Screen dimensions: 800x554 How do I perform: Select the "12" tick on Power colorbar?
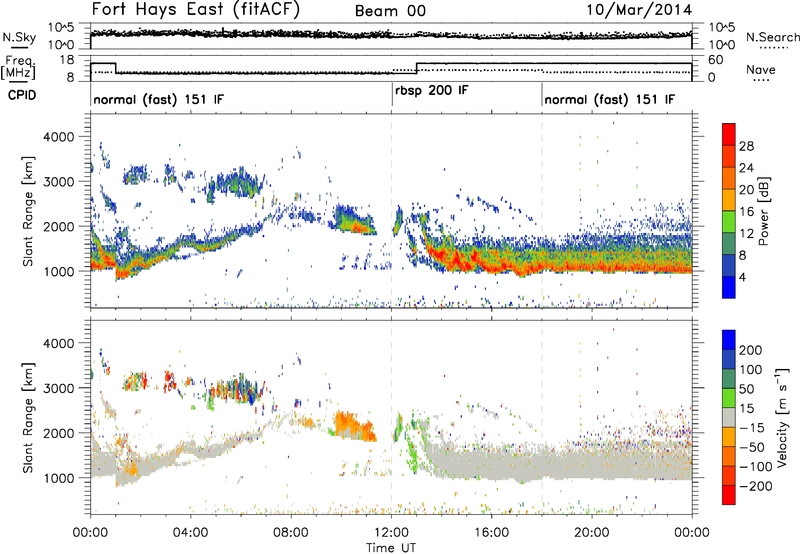point(746,234)
